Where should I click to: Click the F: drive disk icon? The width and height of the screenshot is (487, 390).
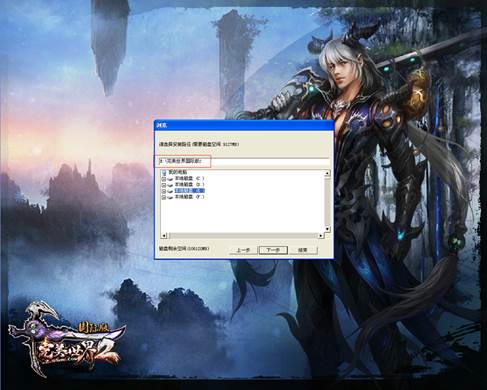coord(170,197)
